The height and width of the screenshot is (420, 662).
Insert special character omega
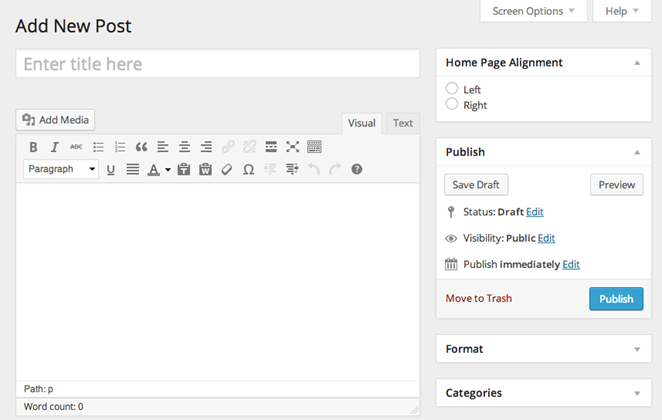249,169
